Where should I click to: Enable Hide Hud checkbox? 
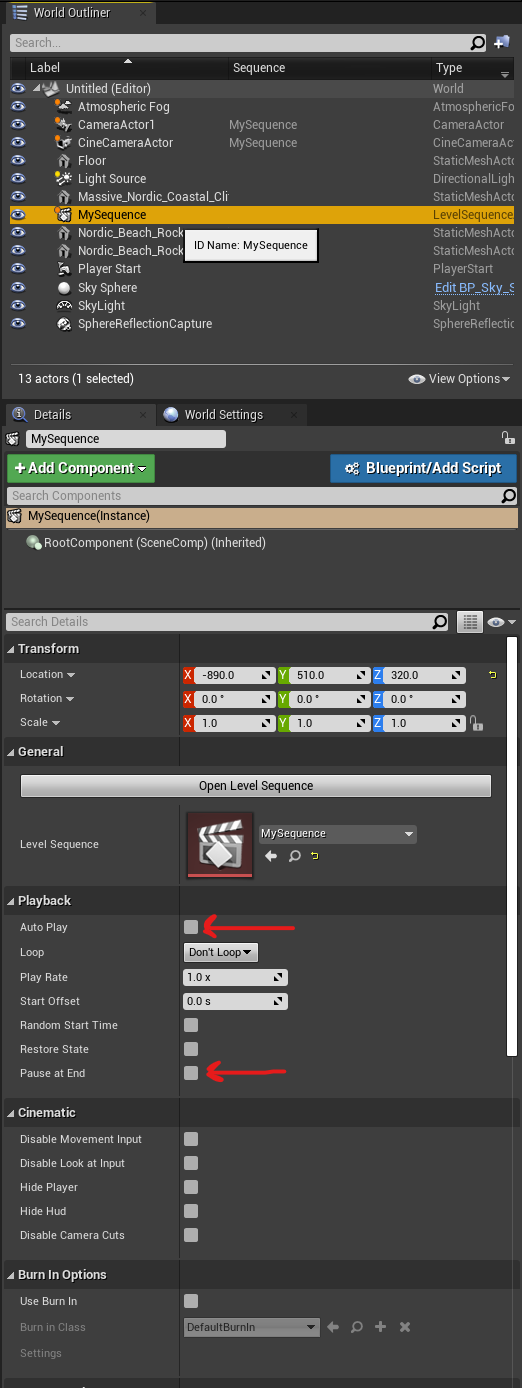pos(191,1211)
